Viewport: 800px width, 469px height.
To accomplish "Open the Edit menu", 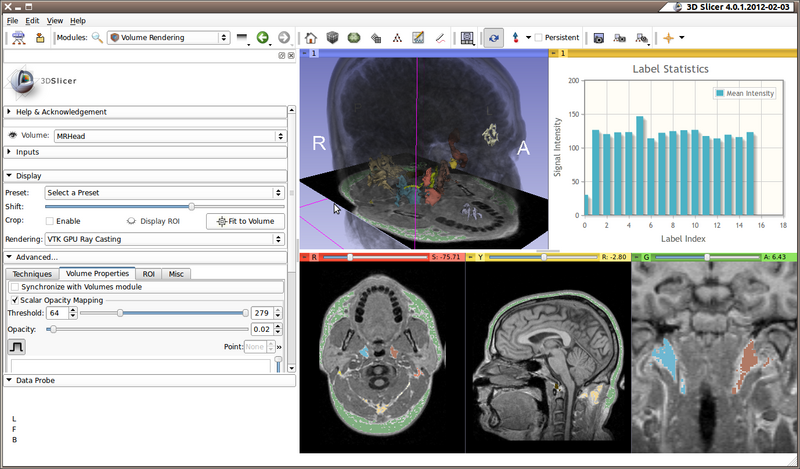I will 32,21.
